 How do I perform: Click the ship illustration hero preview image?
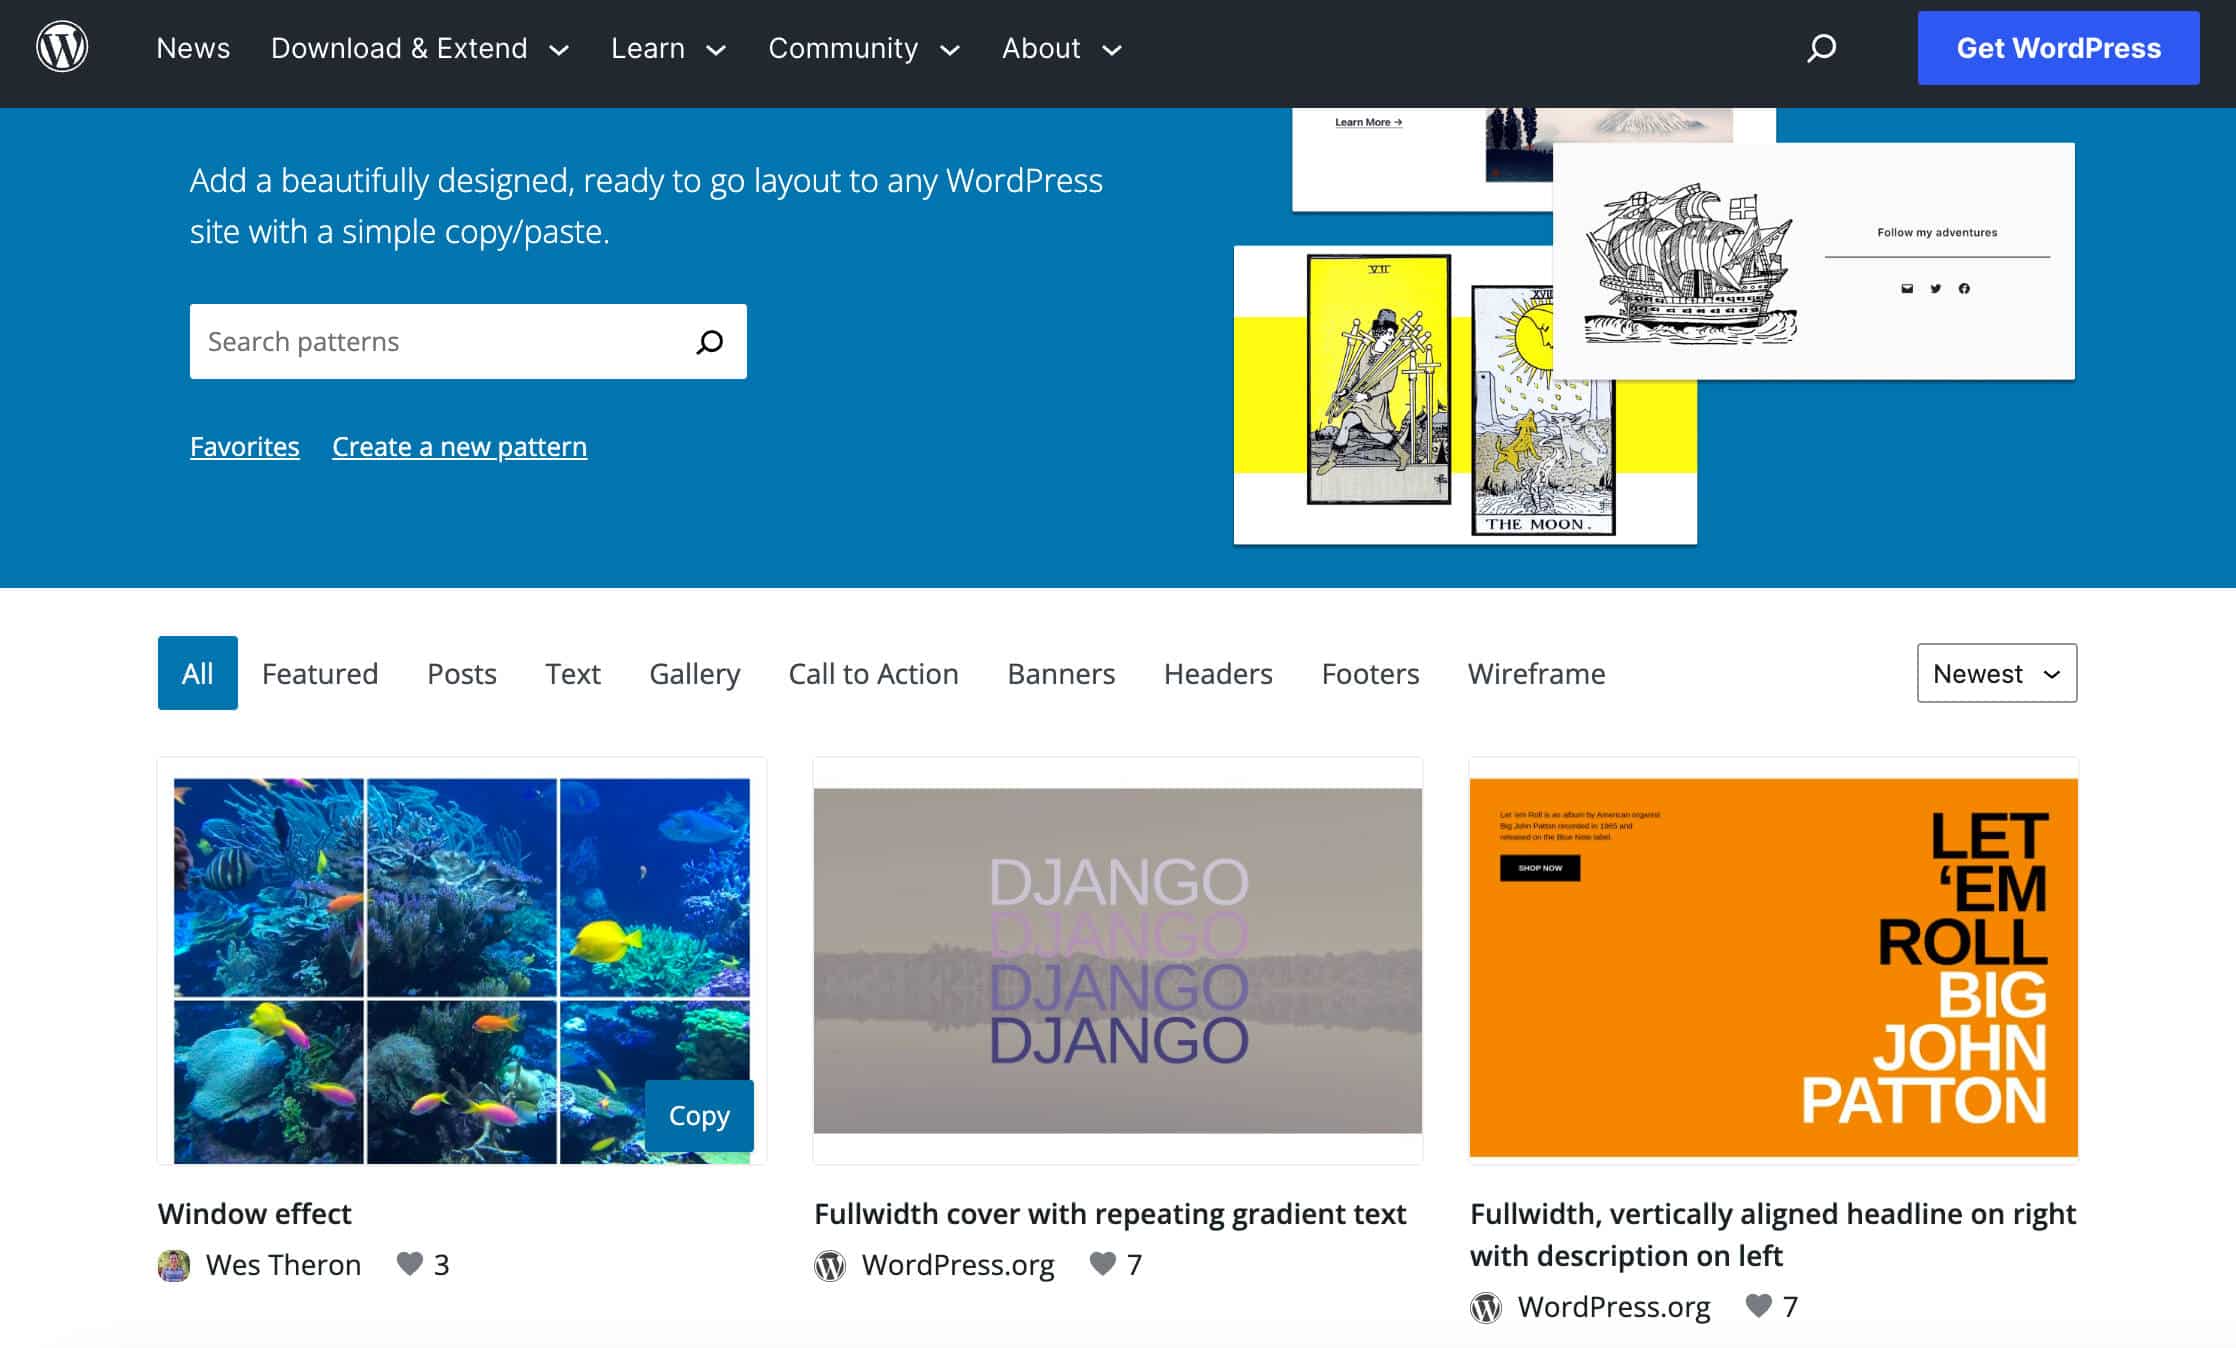click(1814, 261)
